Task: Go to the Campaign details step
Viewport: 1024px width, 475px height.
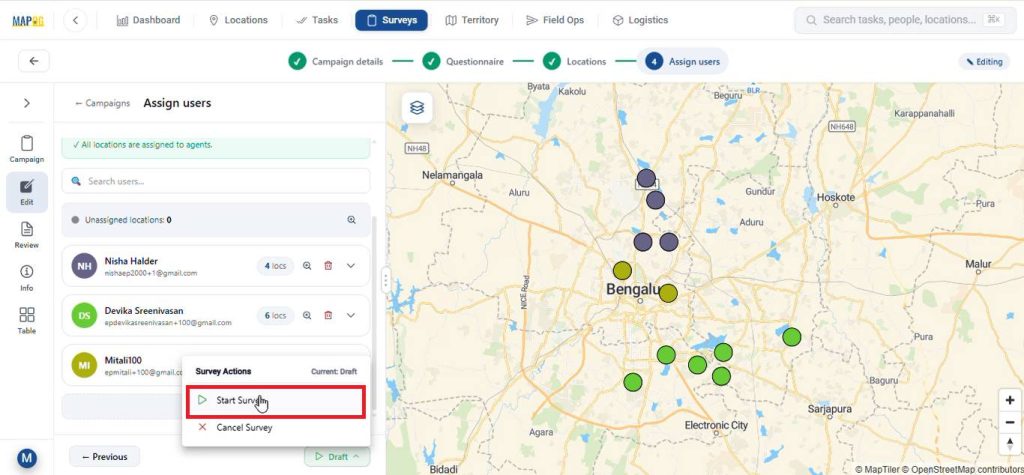Action: (x=336, y=61)
